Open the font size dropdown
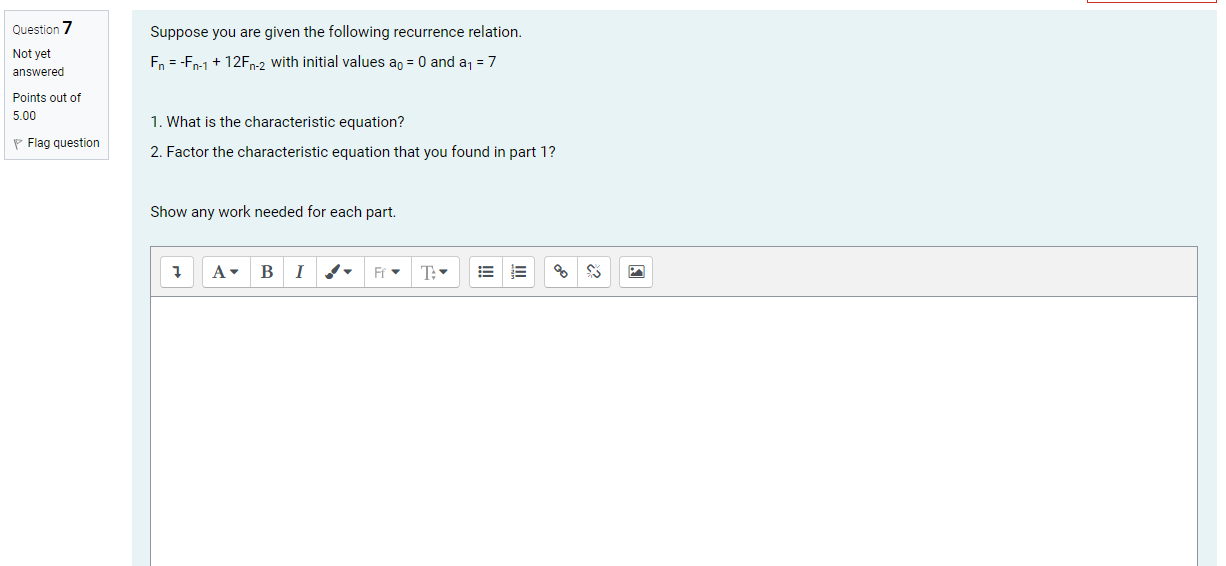1226x566 pixels. click(435, 272)
